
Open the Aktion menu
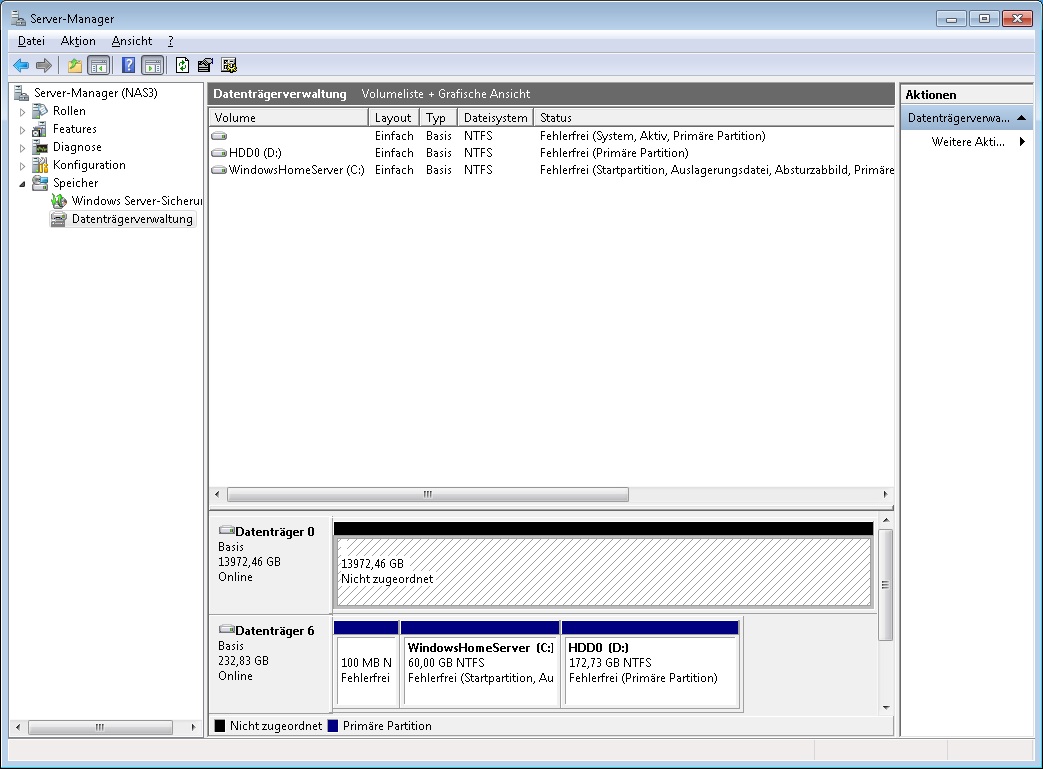(x=78, y=41)
